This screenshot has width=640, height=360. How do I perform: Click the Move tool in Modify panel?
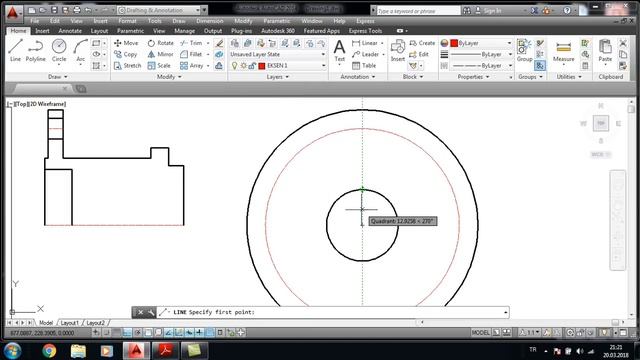point(126,43)
